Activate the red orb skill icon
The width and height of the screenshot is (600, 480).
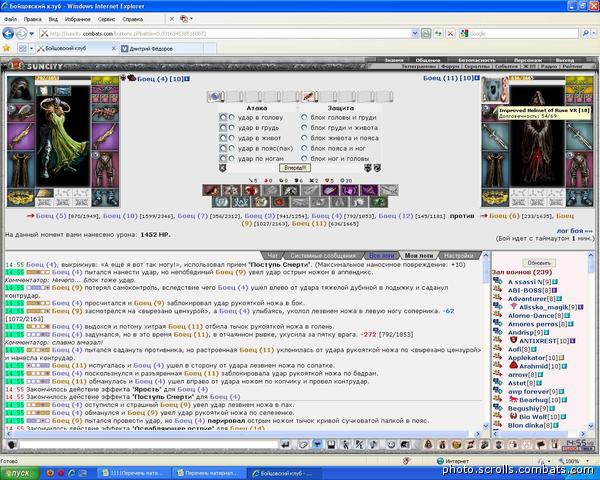pos(251,190)
